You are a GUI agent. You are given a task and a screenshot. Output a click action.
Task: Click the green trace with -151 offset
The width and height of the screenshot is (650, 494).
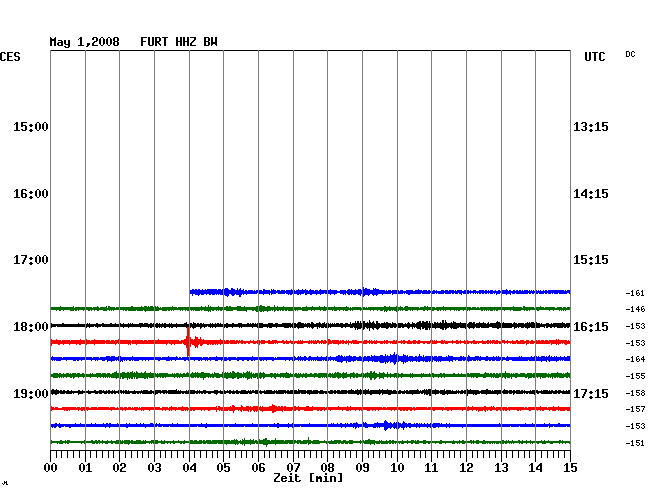[310, 442]
